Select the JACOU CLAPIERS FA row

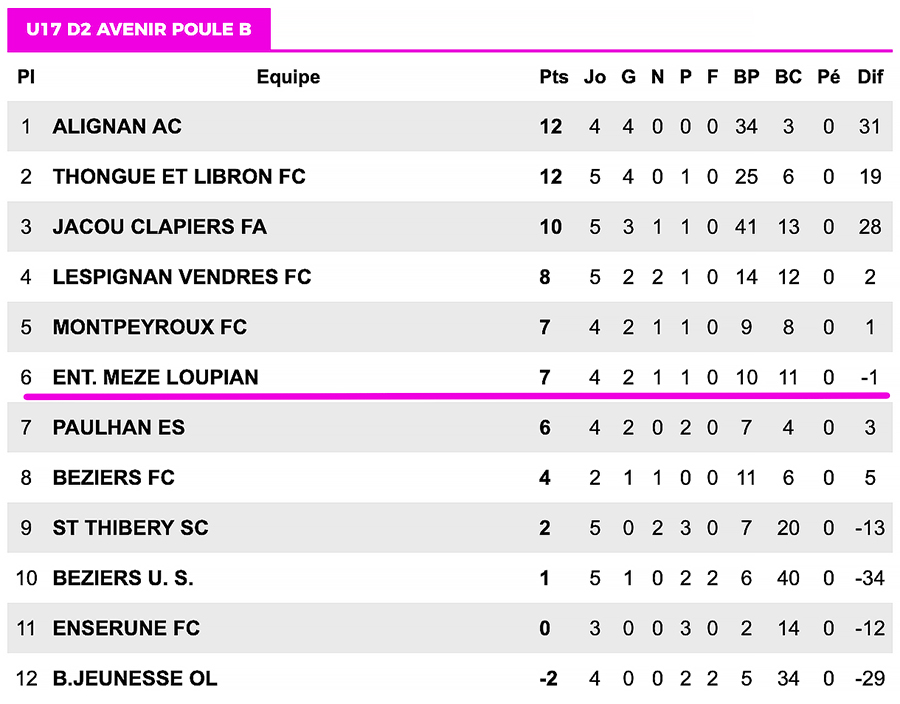160,227
